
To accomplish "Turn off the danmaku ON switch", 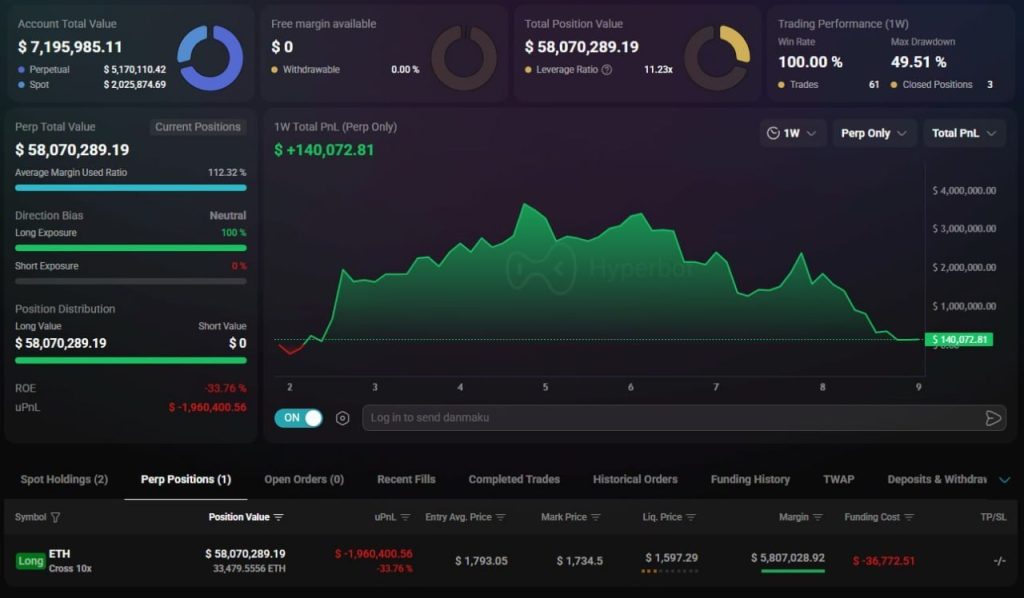I will pyautogui.click(x=298, y=418).
